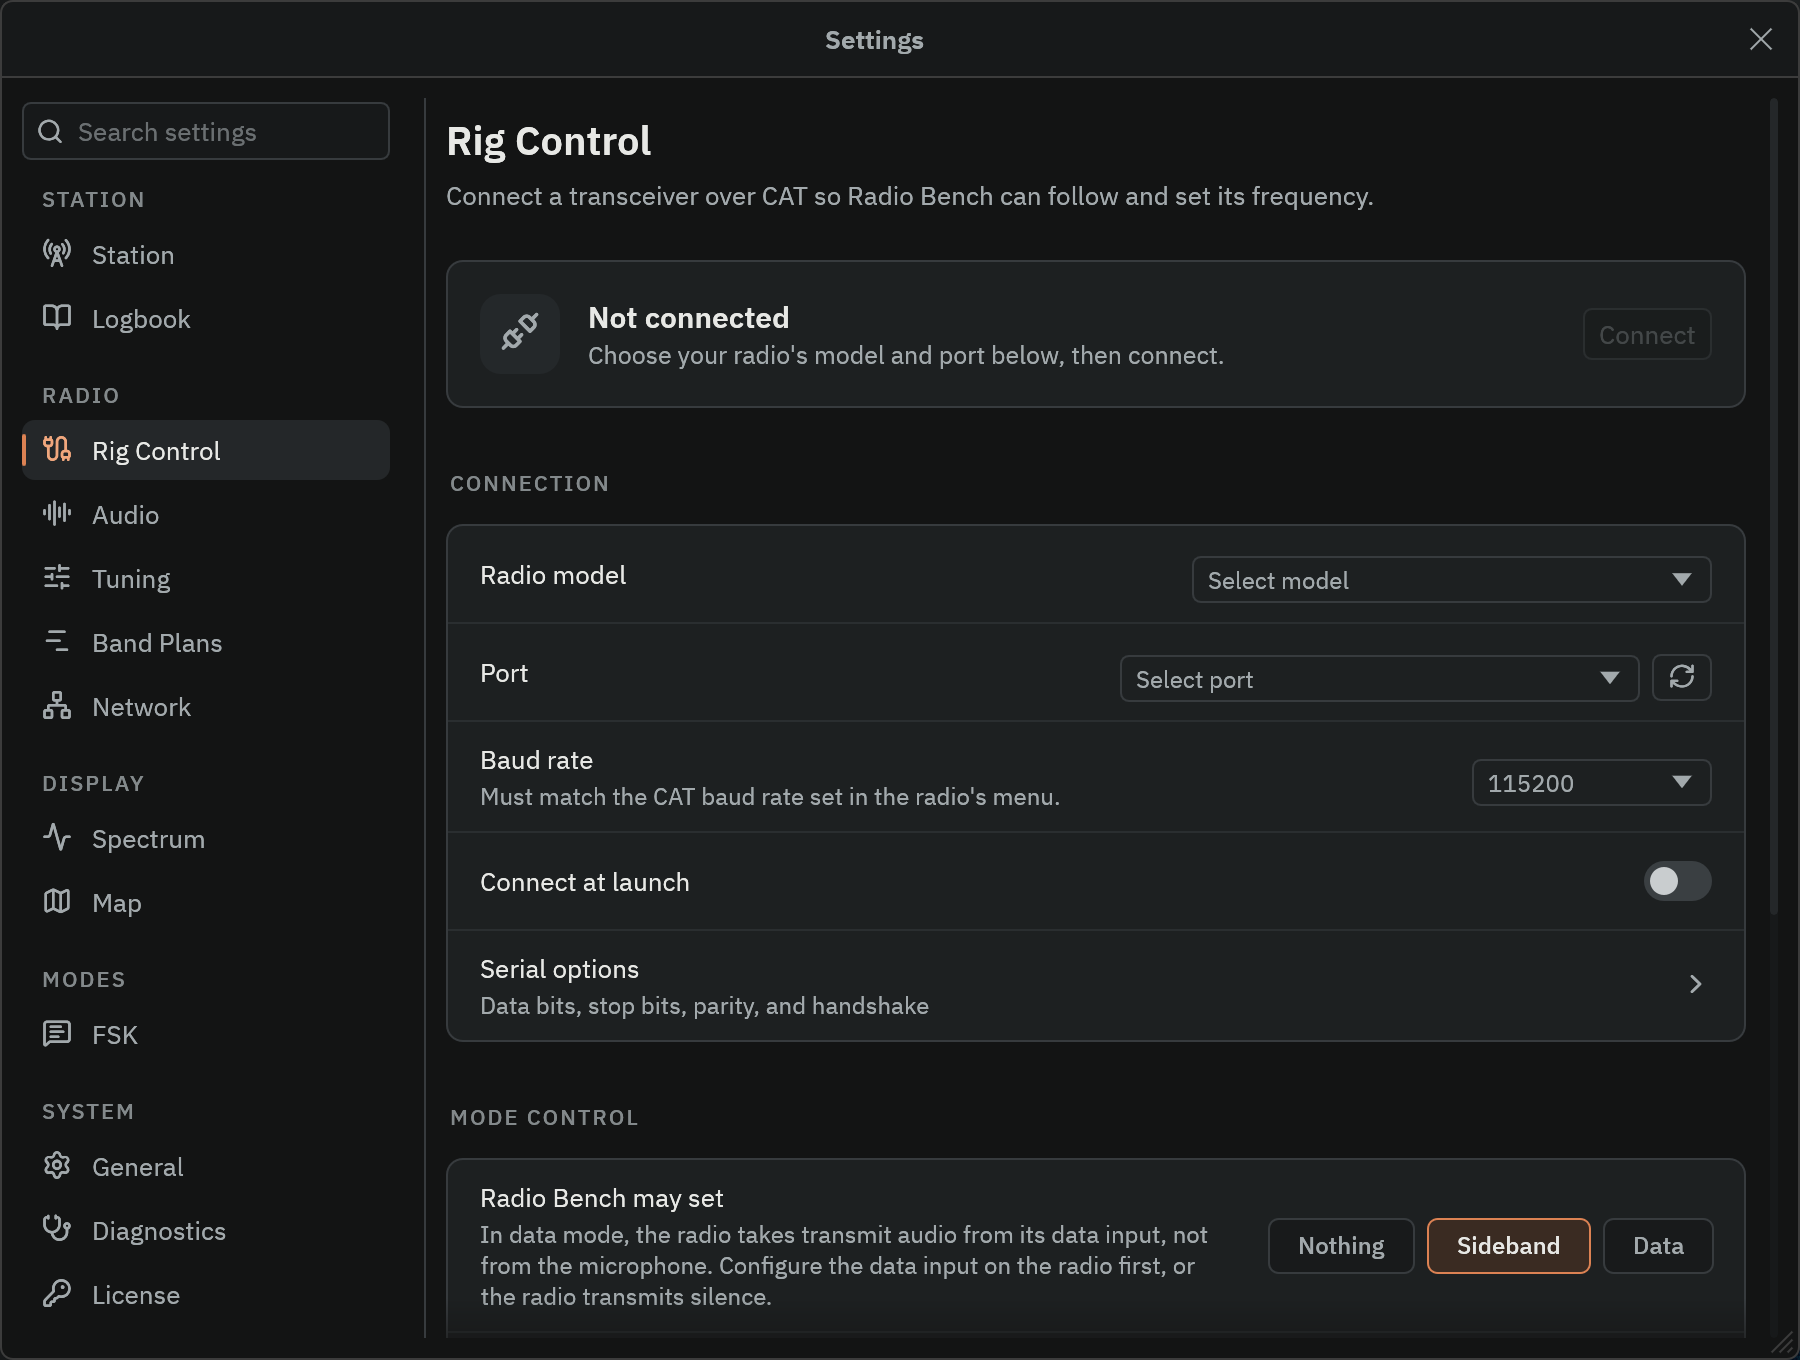Click the Network topology icon
1800x1360 pixels.
pyautogui.click(x=57, y=706)
